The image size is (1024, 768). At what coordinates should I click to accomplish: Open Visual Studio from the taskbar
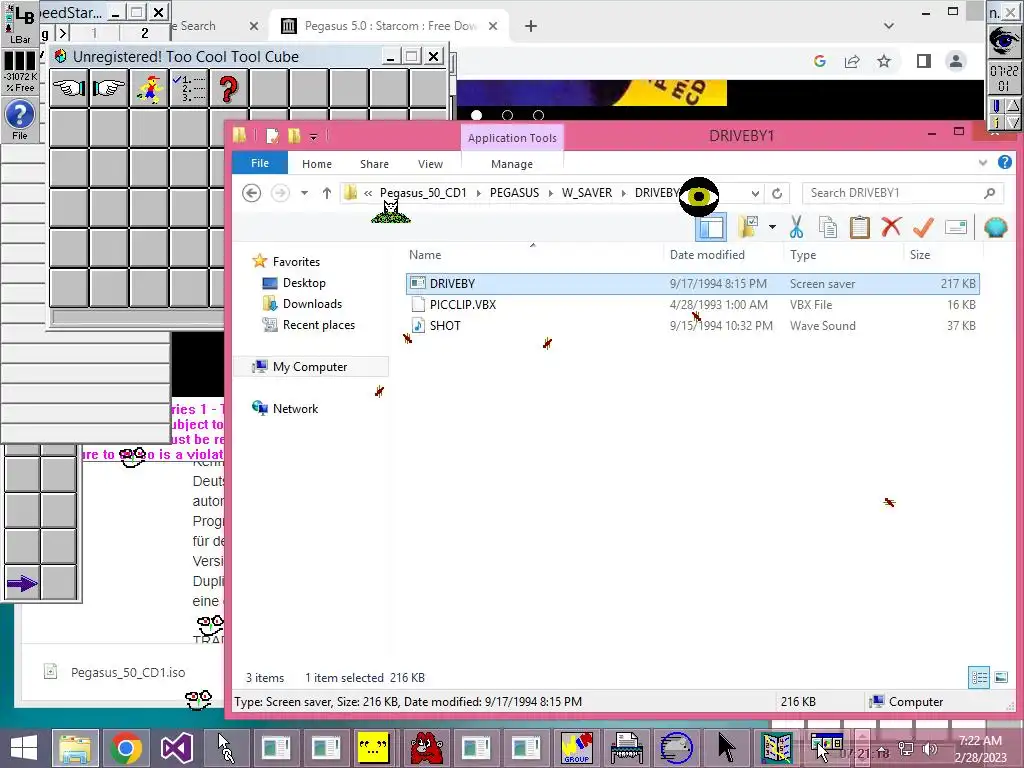(x=176, y=748)
